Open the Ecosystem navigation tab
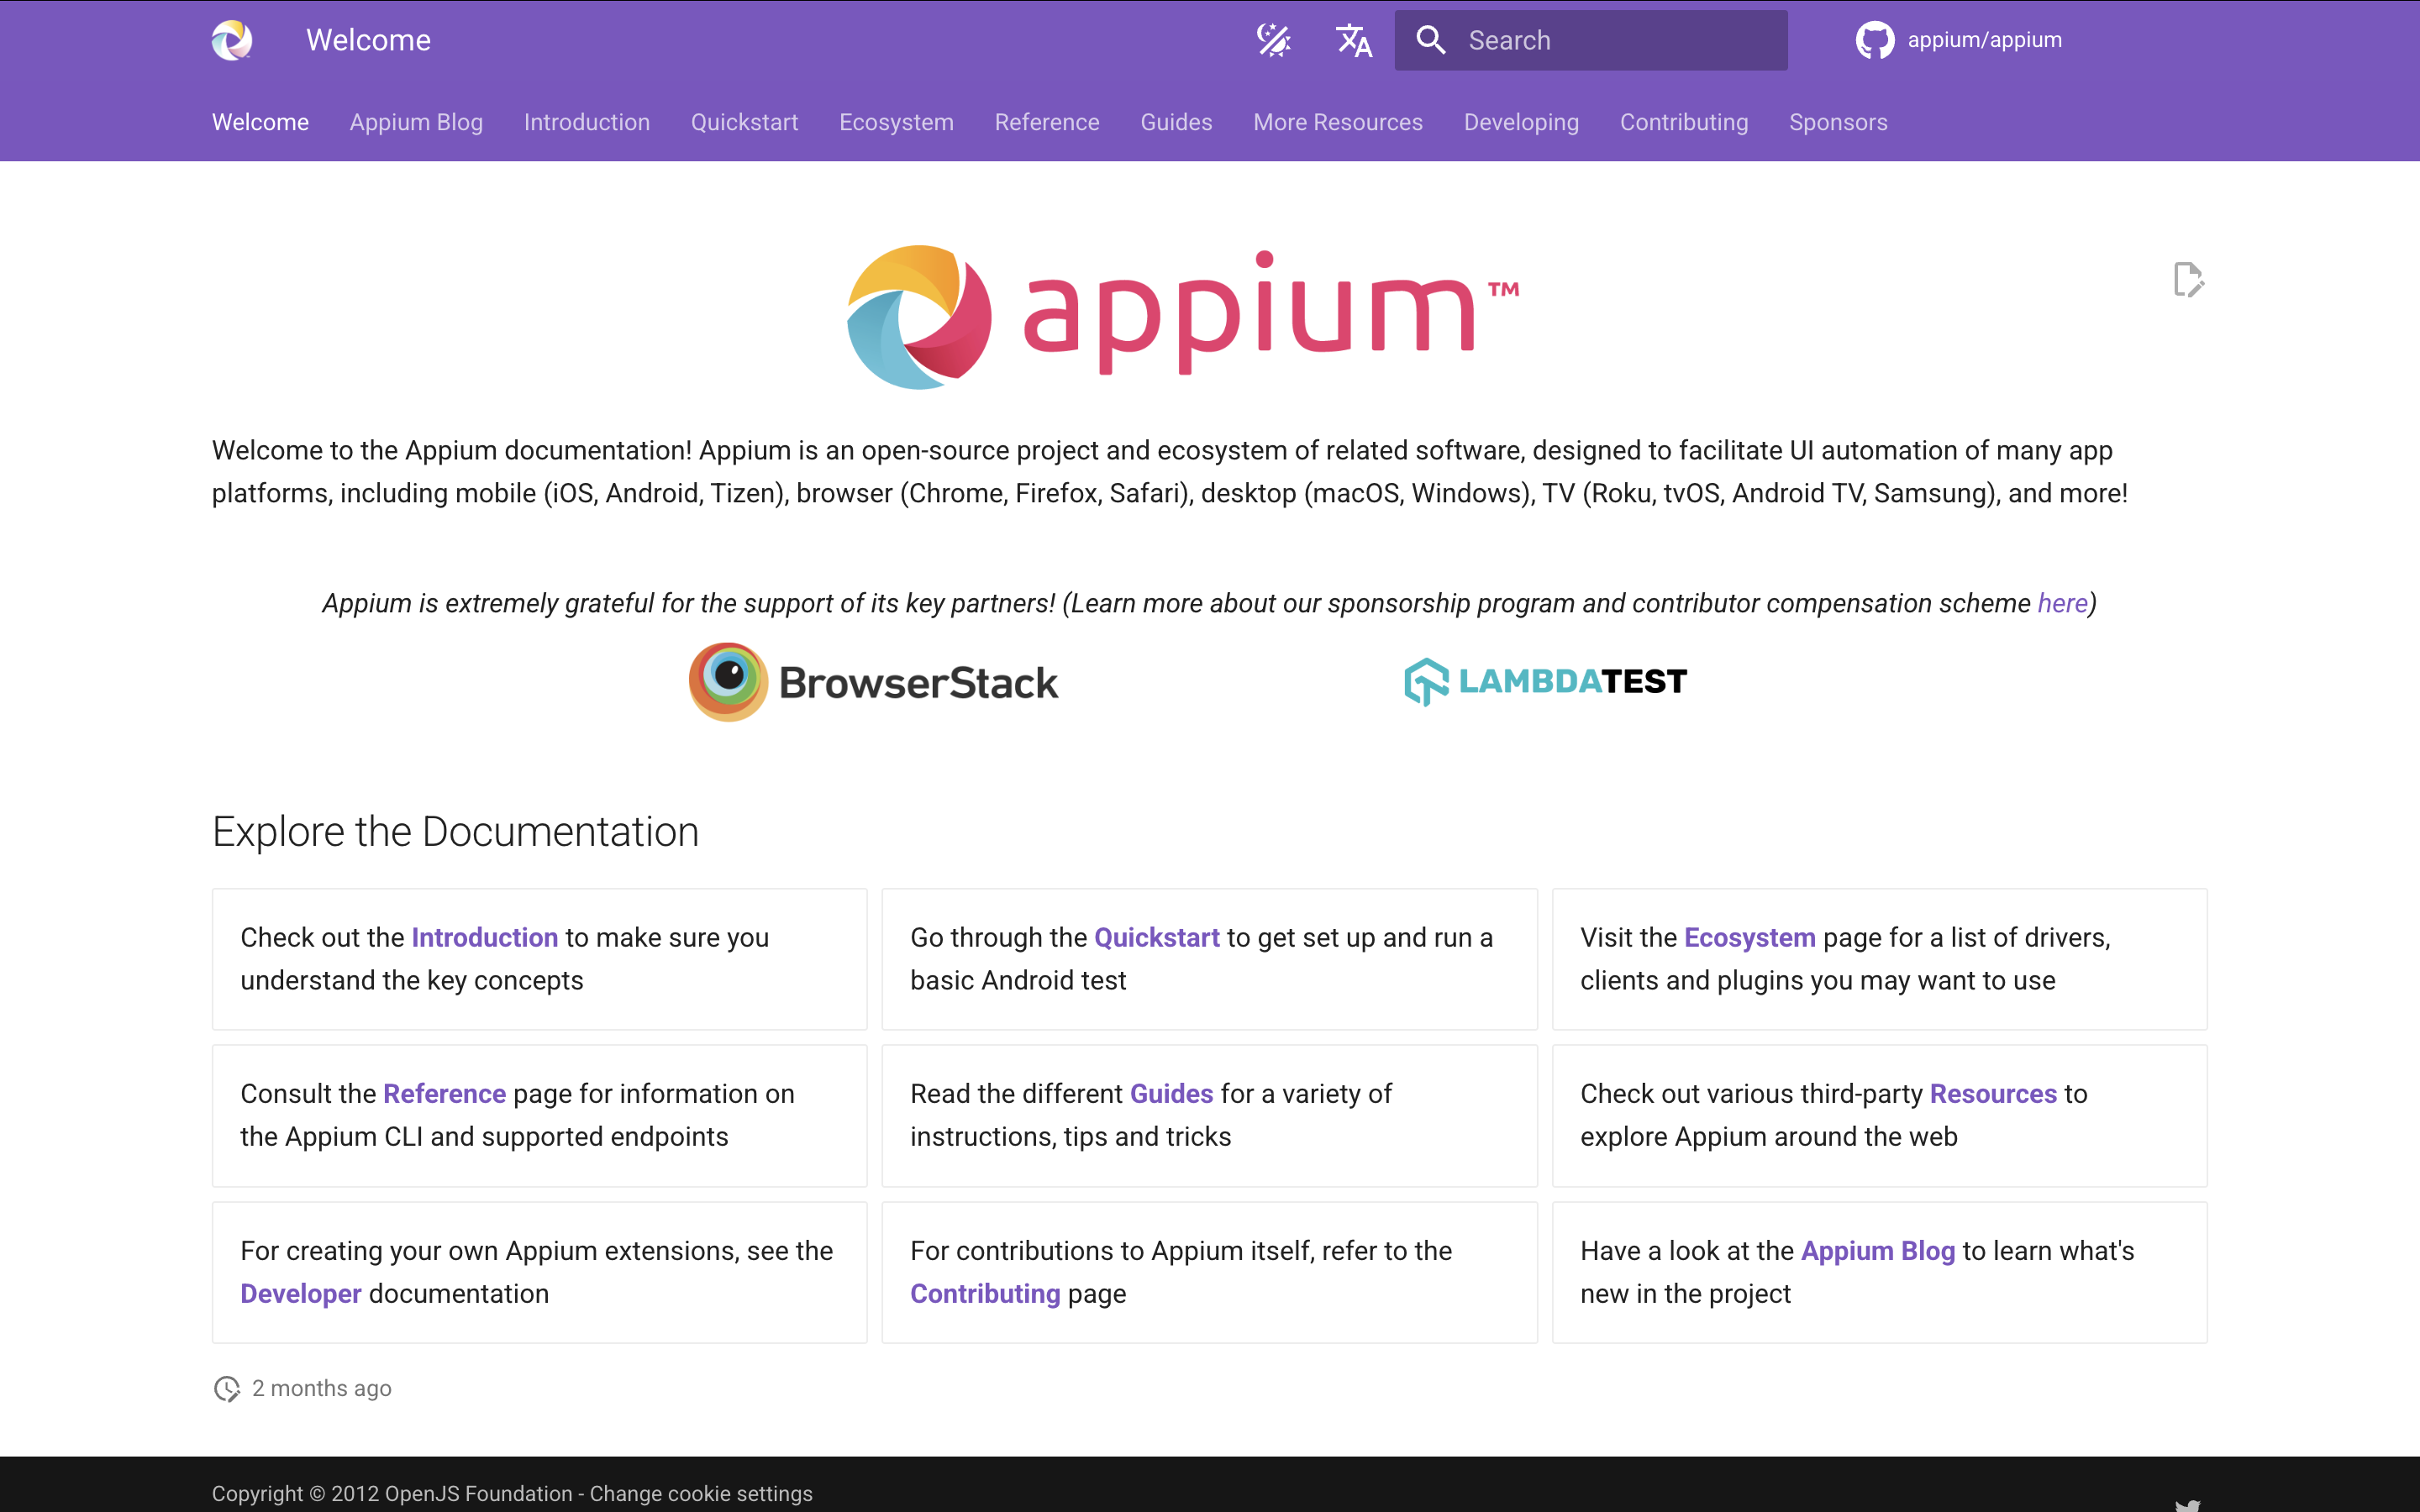Screen dimensions: 2420x1512 point(895,122)
